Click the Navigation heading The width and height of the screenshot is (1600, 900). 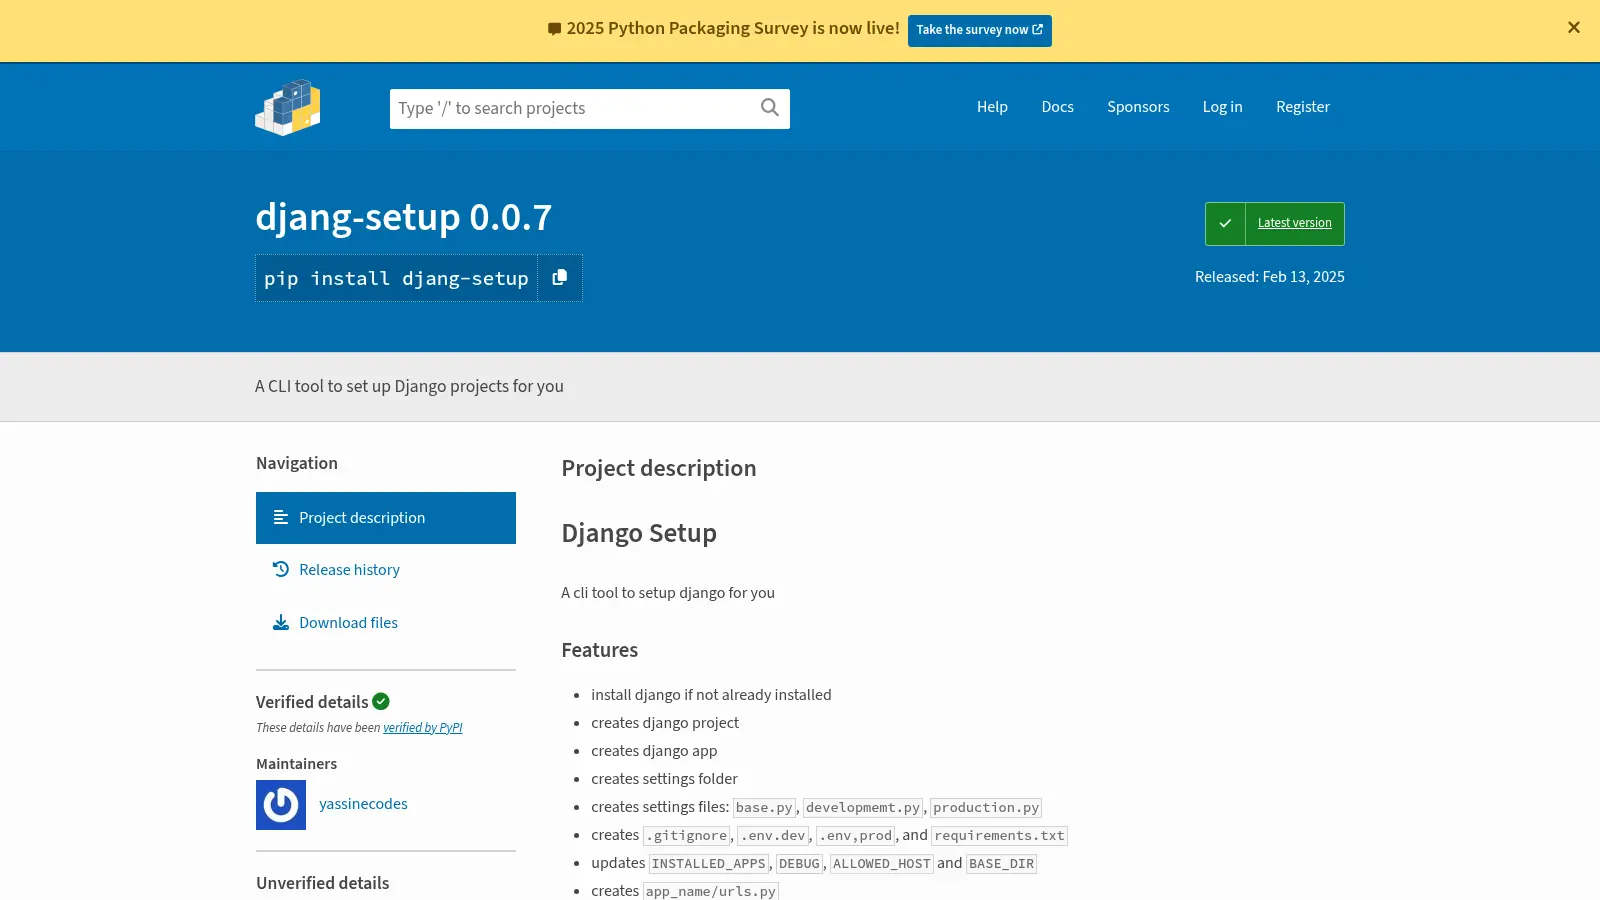(297, 463)
